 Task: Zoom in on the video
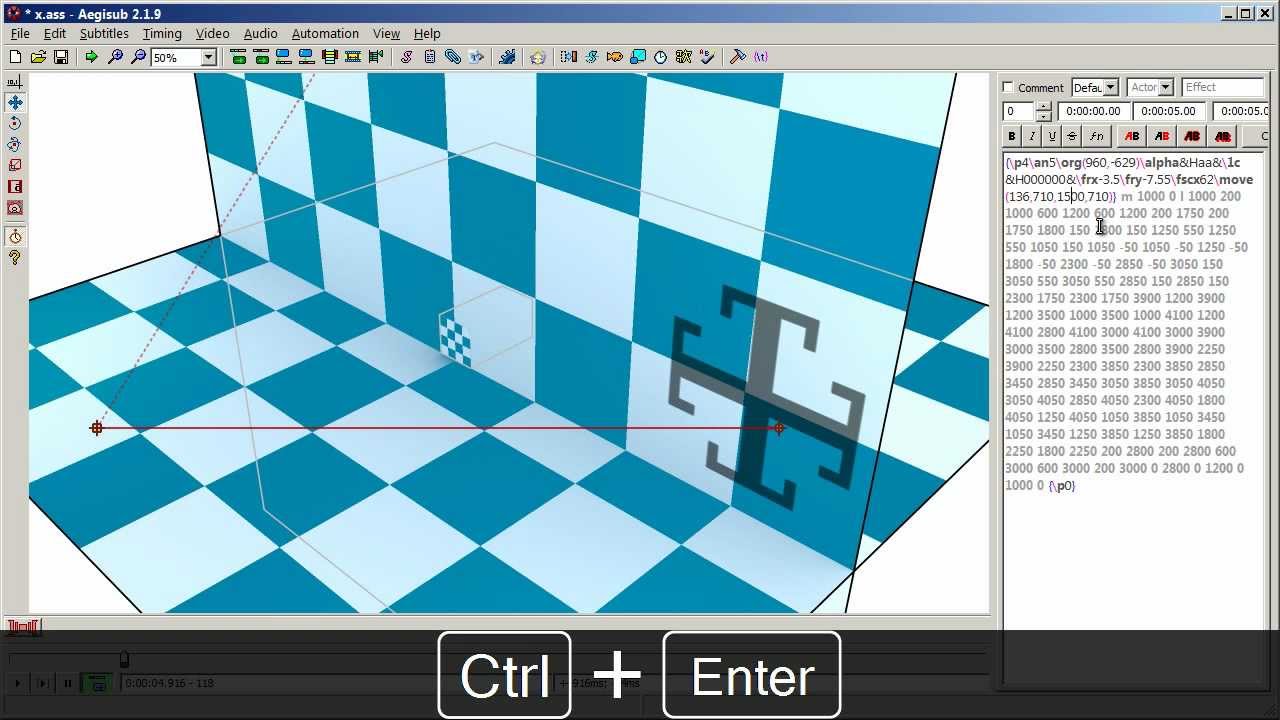coord(115,57)
